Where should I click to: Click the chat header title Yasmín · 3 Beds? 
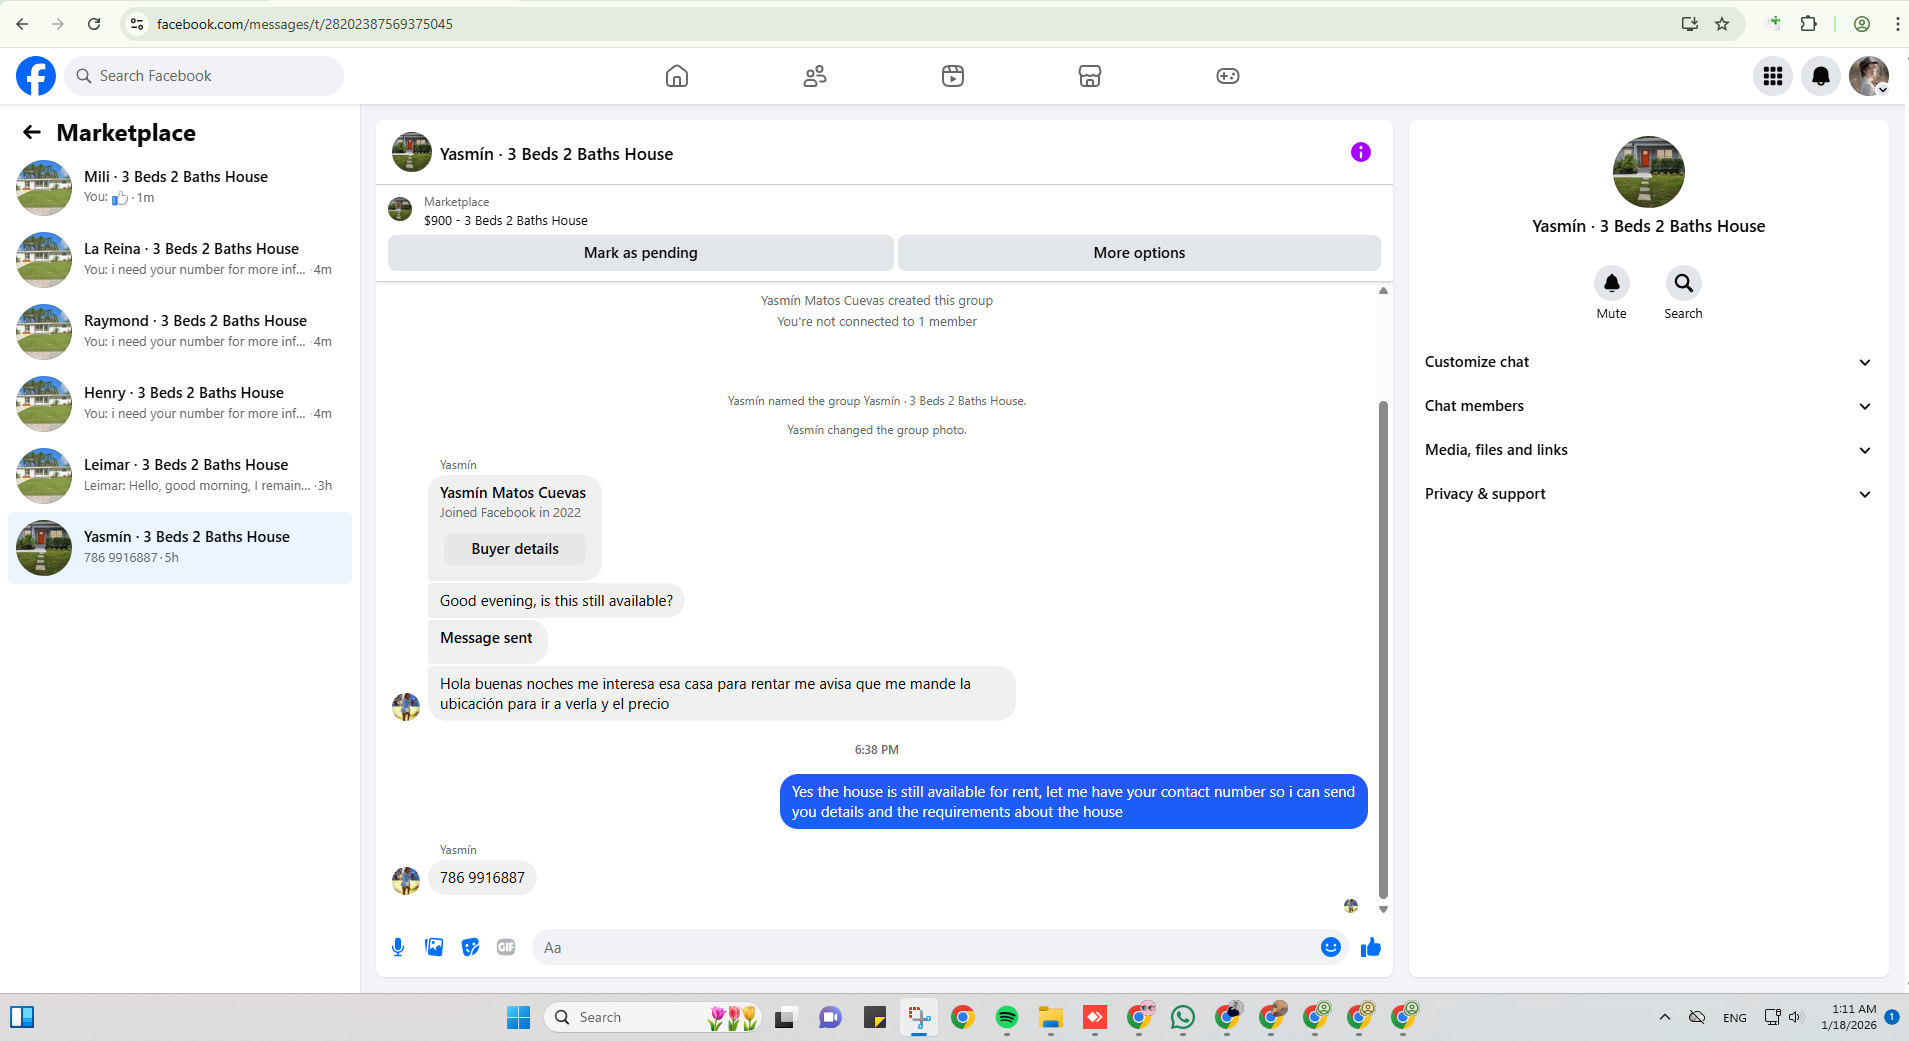click(x=556, y=154)
